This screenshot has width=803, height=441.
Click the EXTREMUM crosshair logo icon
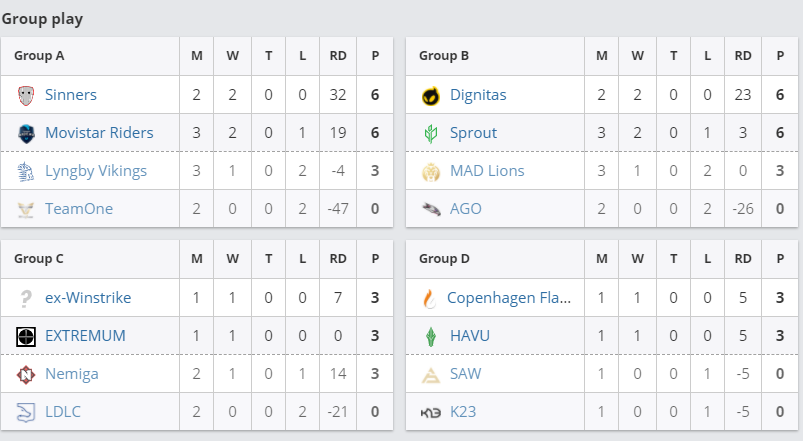[26, 335]
